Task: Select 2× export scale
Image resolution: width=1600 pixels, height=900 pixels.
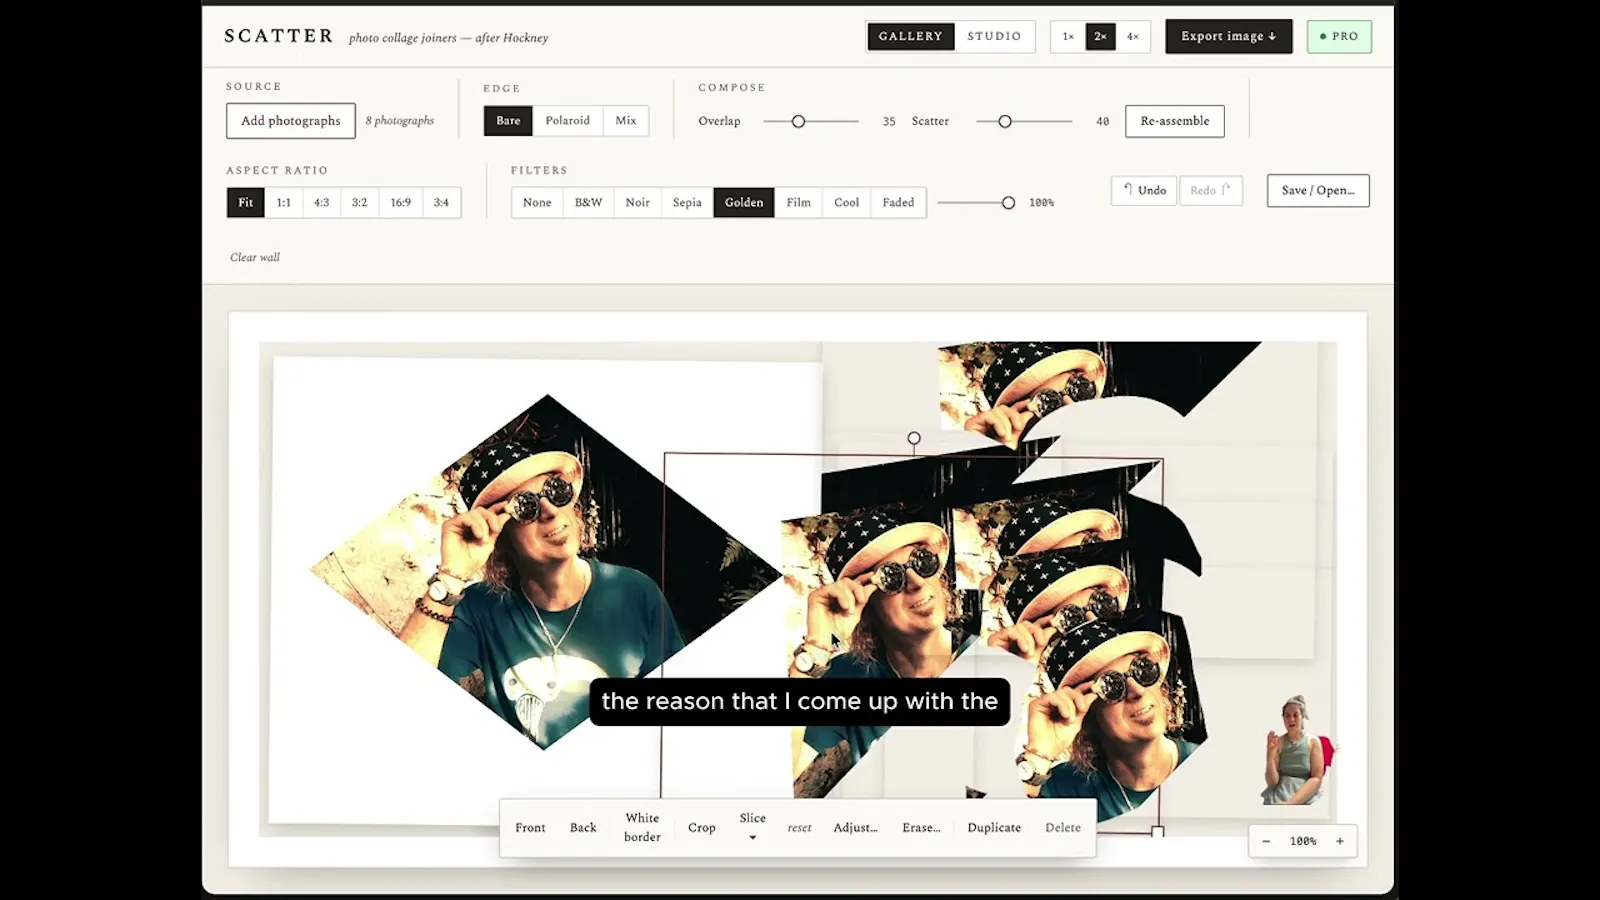Action: (x=1100, y=36)
